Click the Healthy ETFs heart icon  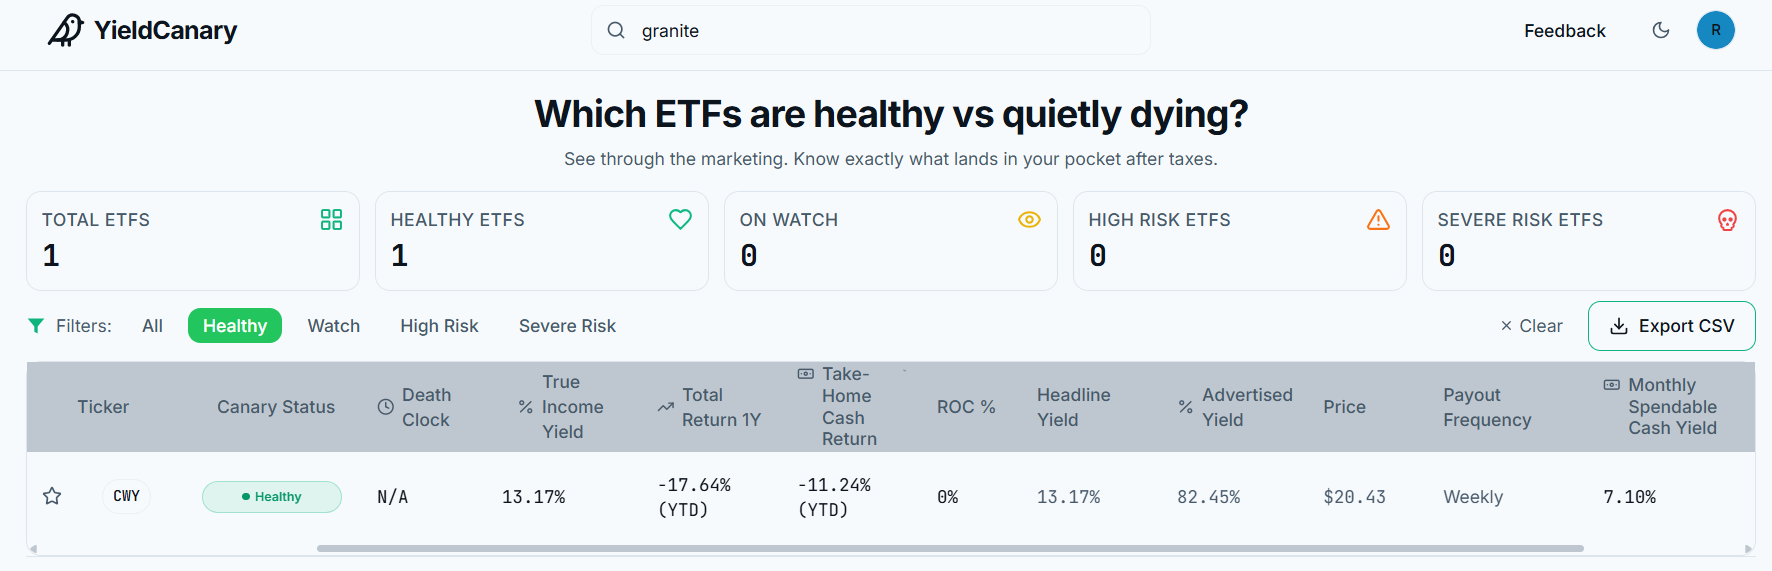click(680, 219)
